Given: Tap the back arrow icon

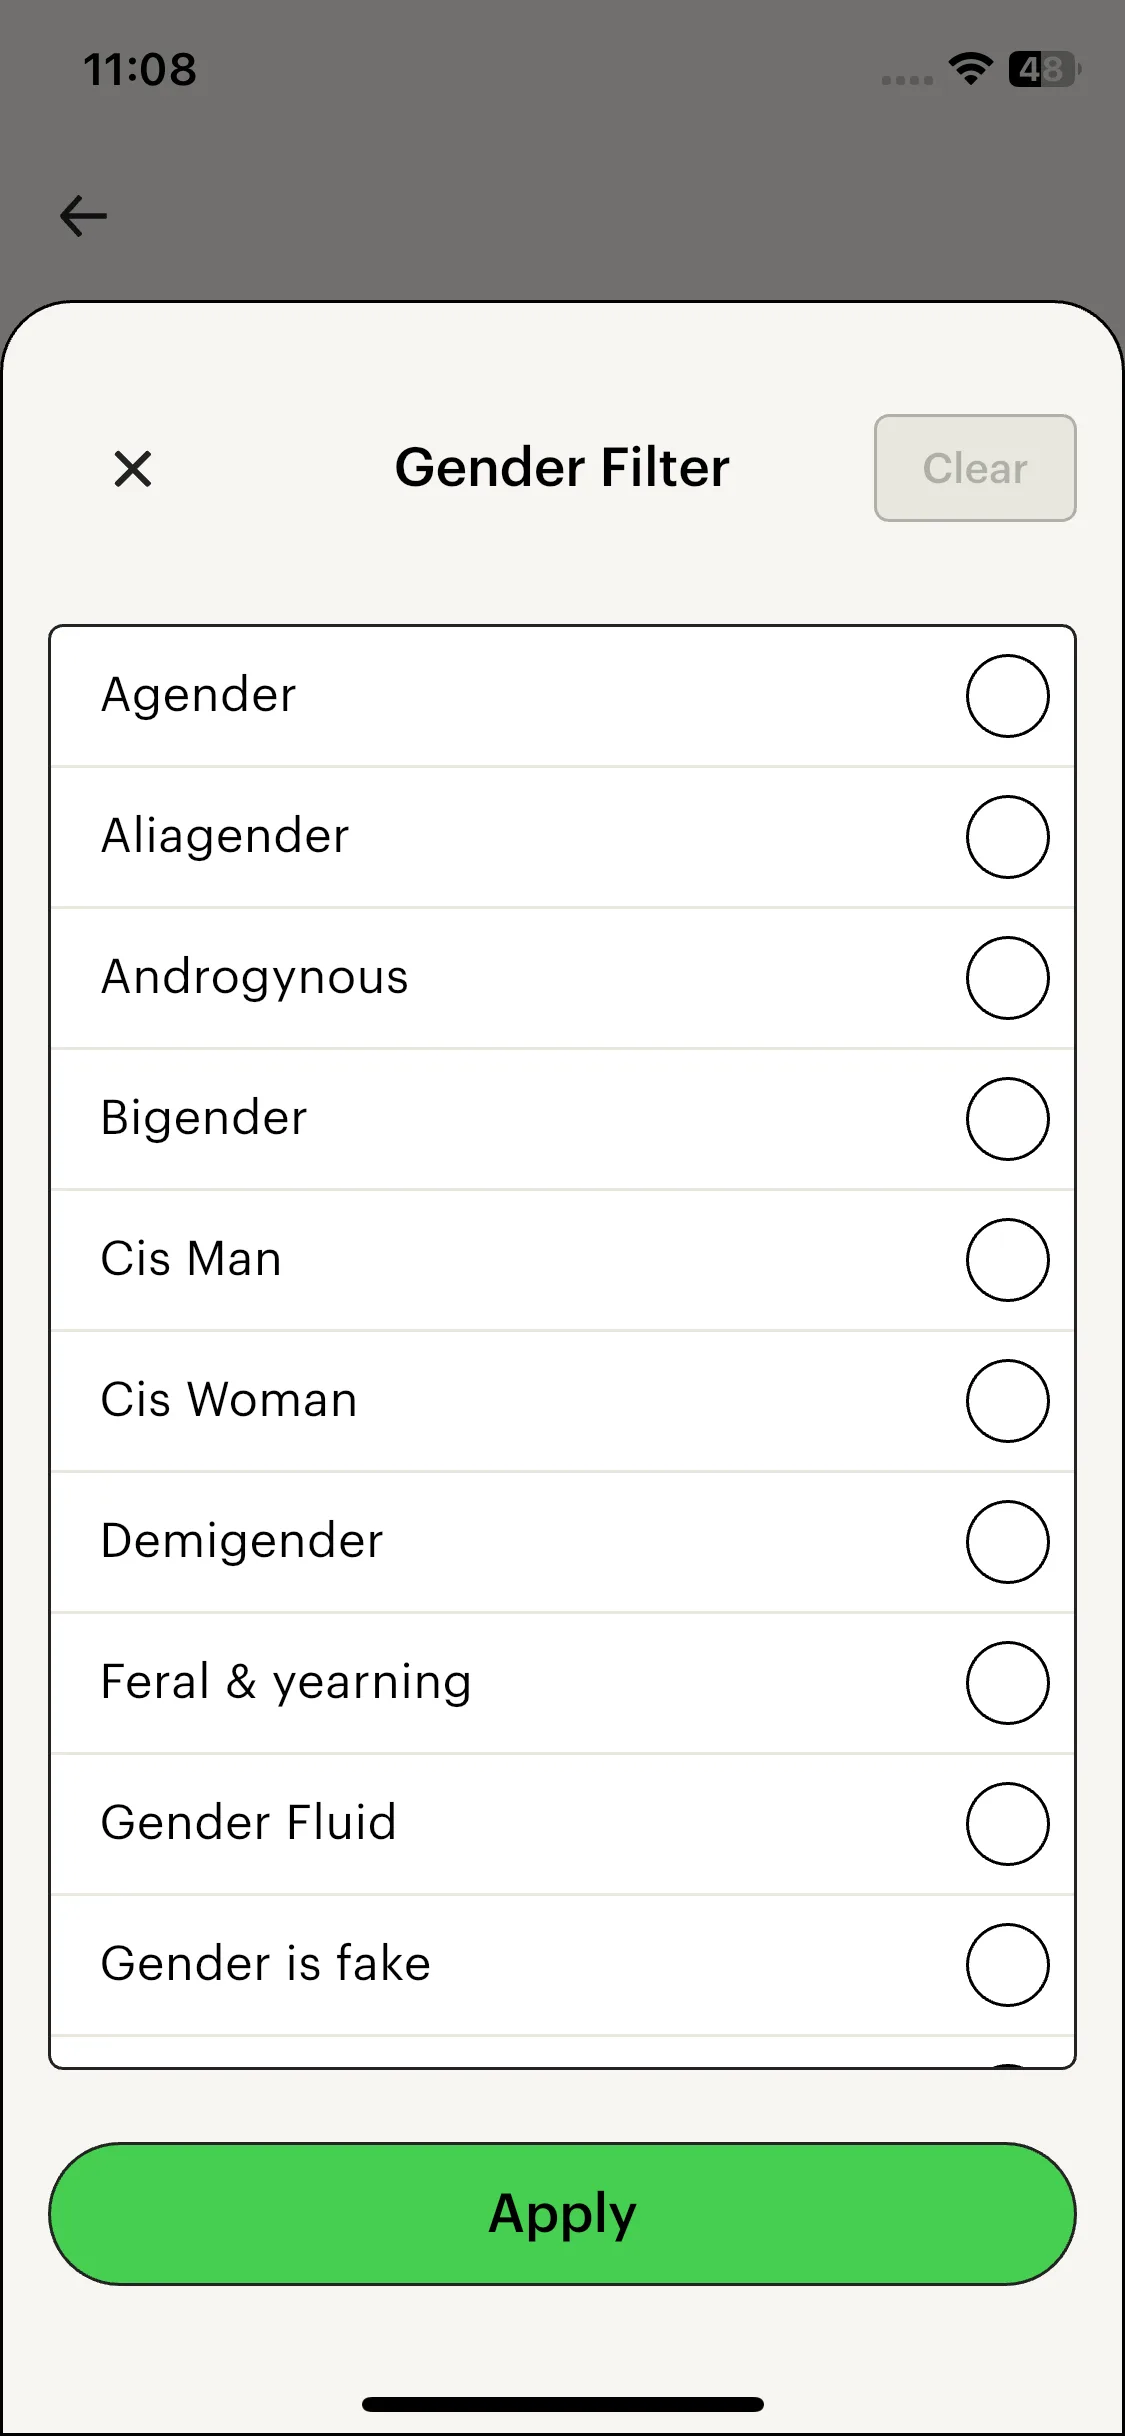Looking at the screenshot, I should 84,216.
